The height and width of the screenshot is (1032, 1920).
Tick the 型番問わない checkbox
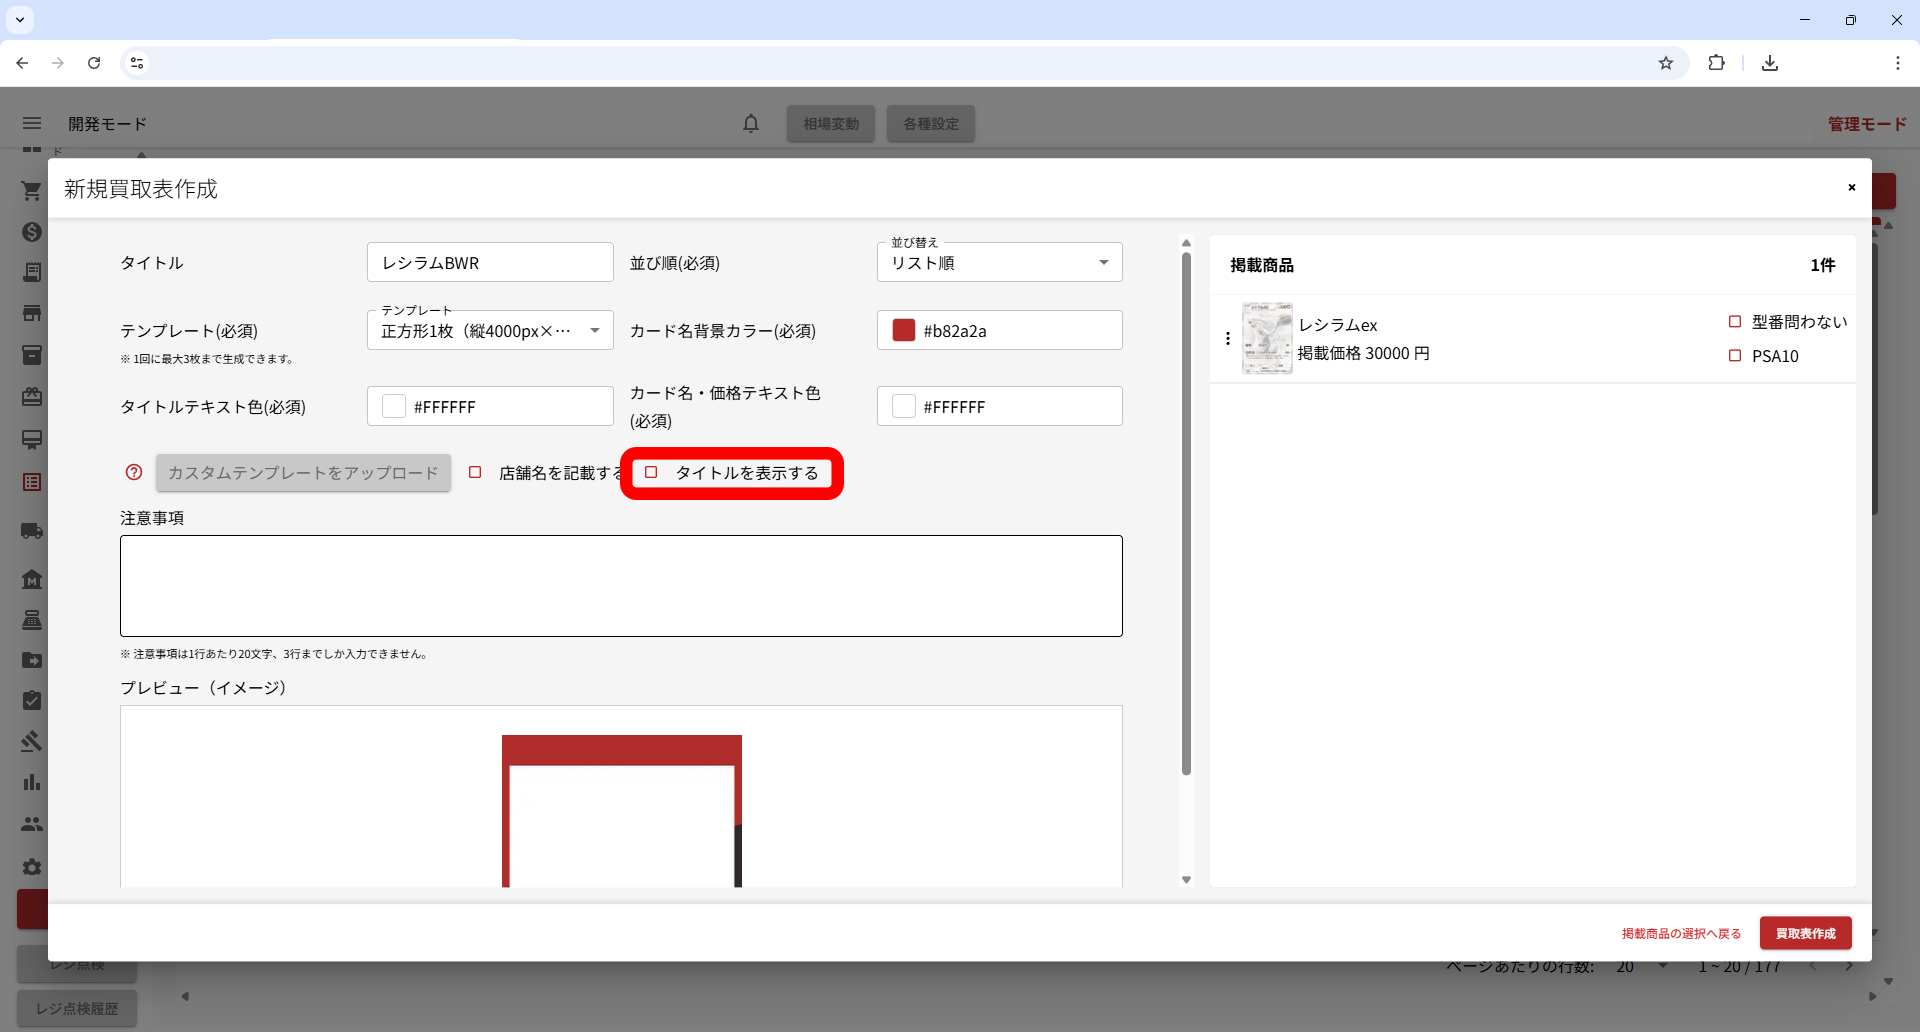(x=1735, y=322)
